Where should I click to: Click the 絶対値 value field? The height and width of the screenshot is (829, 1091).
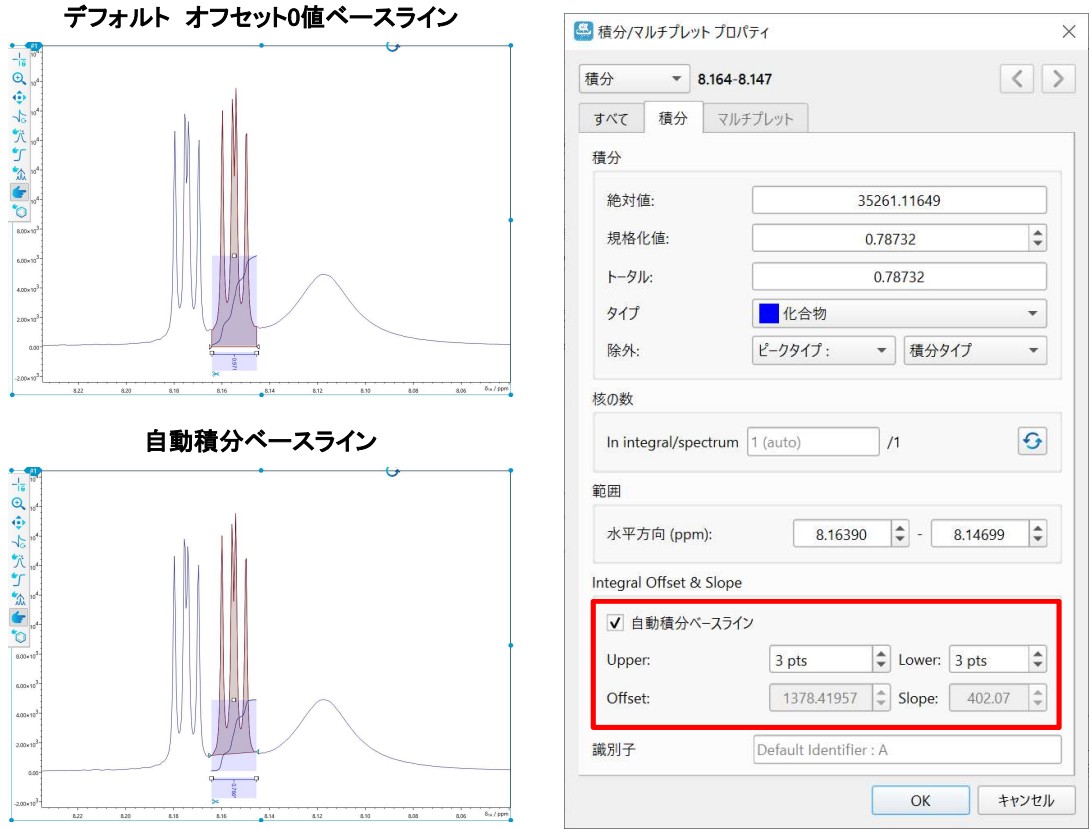tap(898, 200)
